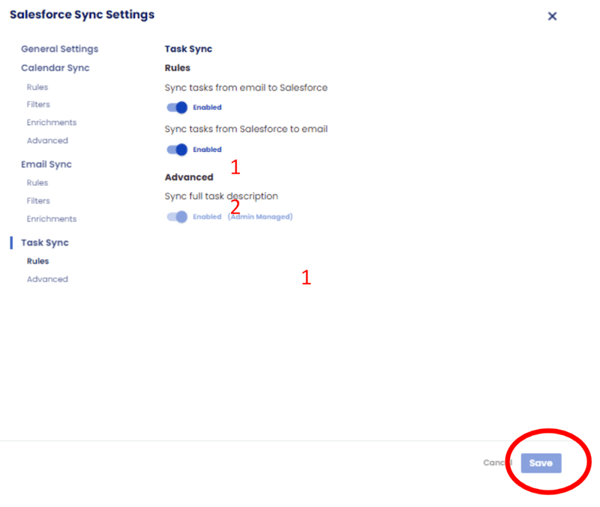Click 'Sync full task description' label
600x507 pixels.
[221, 196]
